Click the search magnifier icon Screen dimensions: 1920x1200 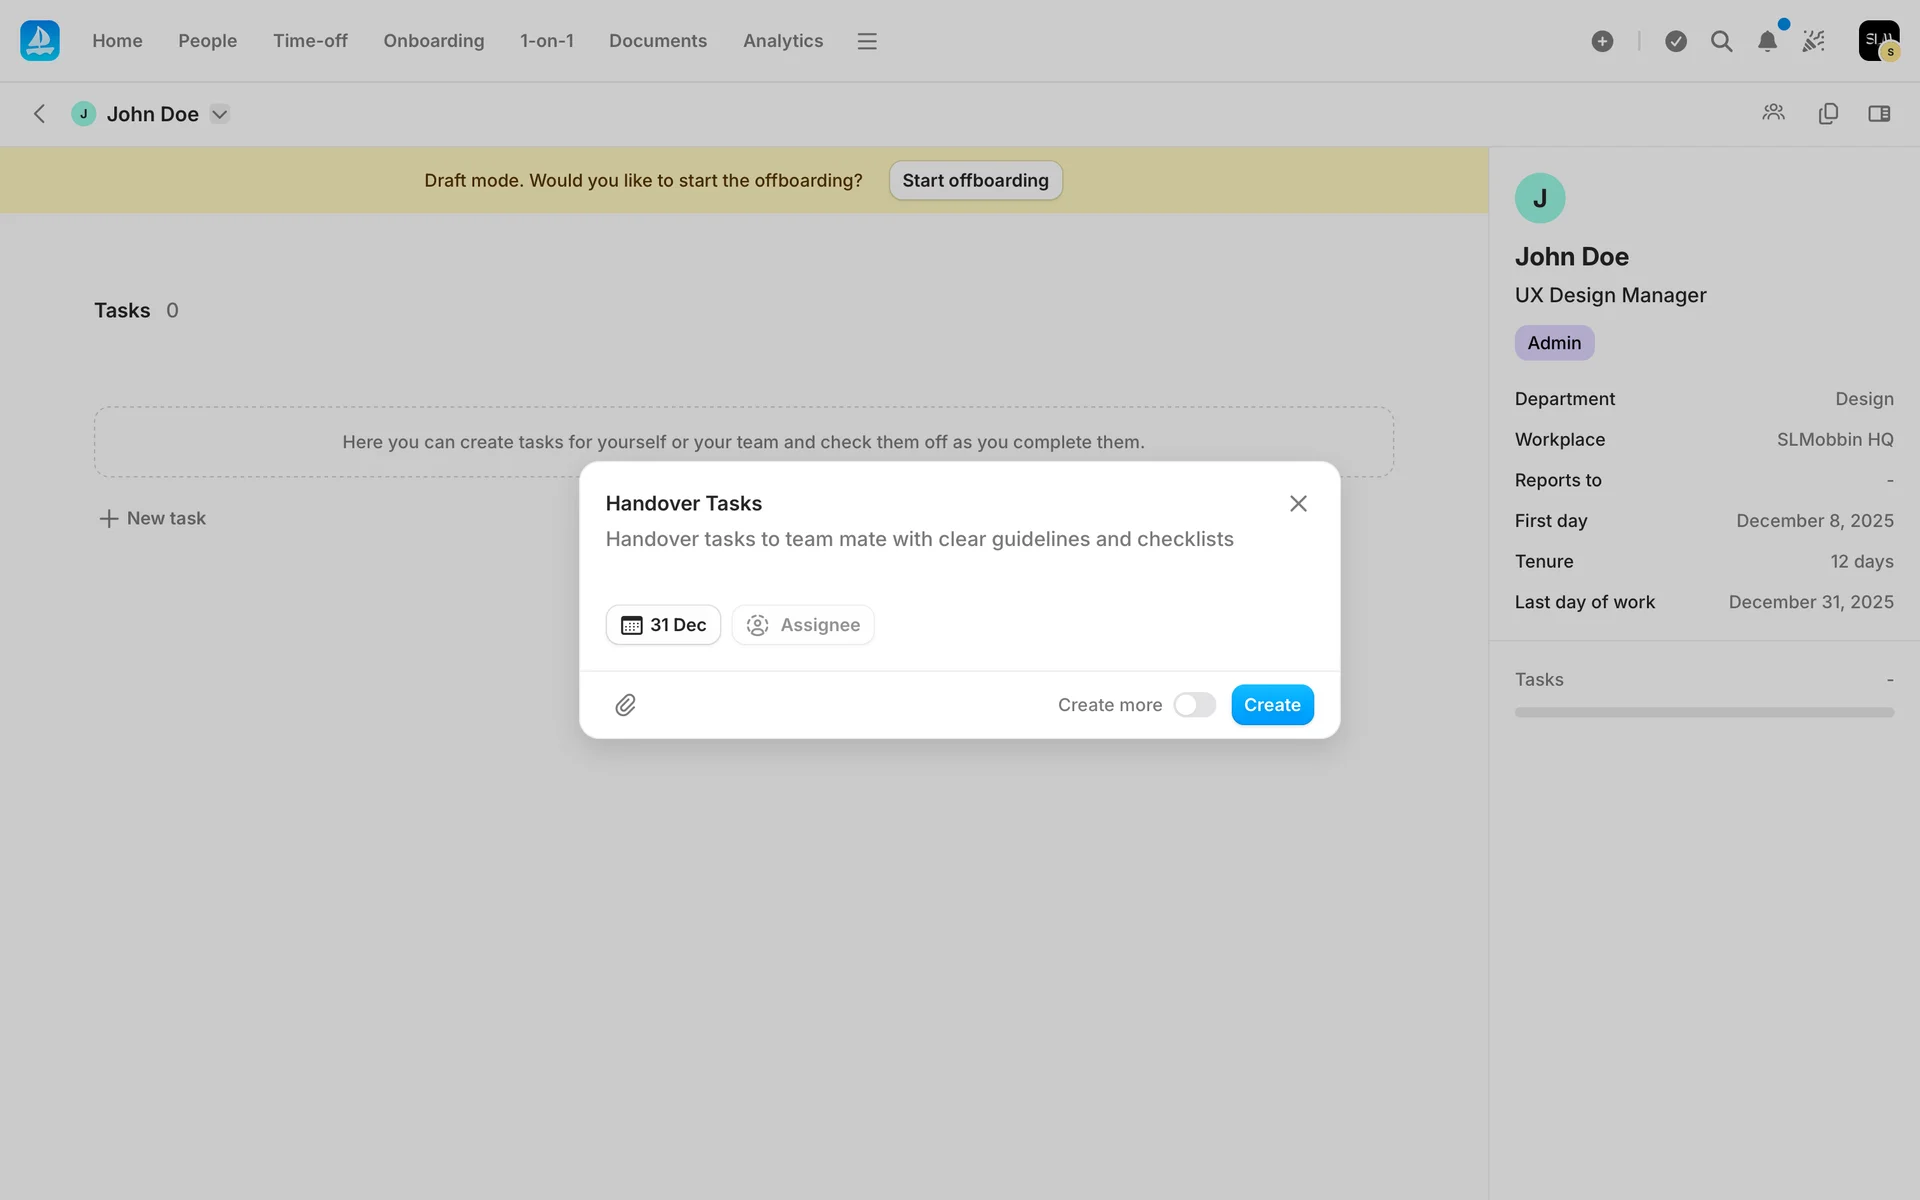[1721, 41]
